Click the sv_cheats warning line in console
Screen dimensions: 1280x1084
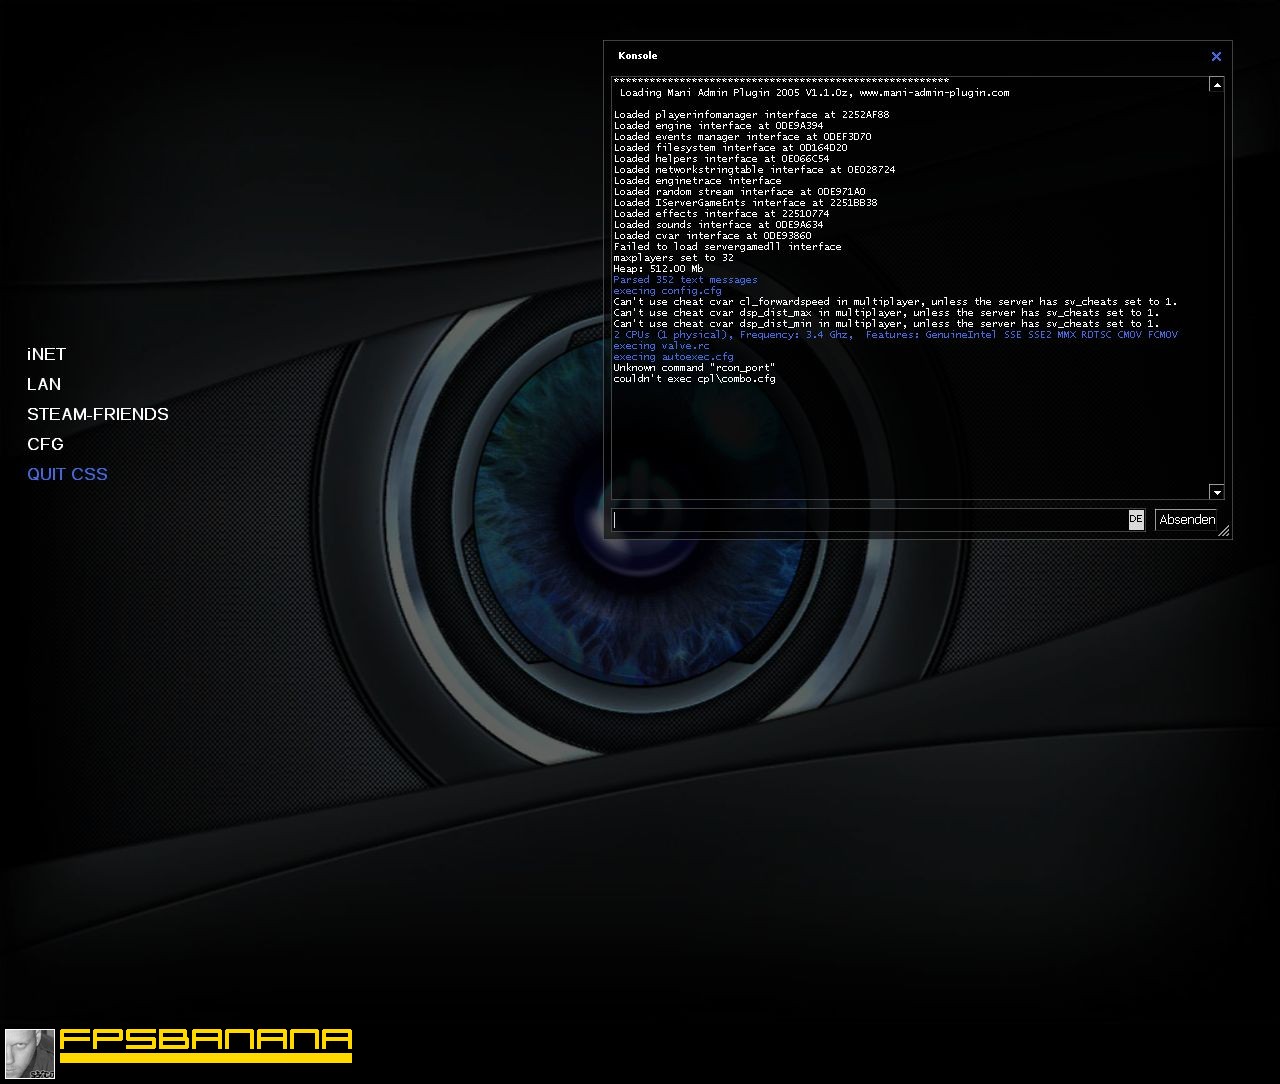pos(895,301)
